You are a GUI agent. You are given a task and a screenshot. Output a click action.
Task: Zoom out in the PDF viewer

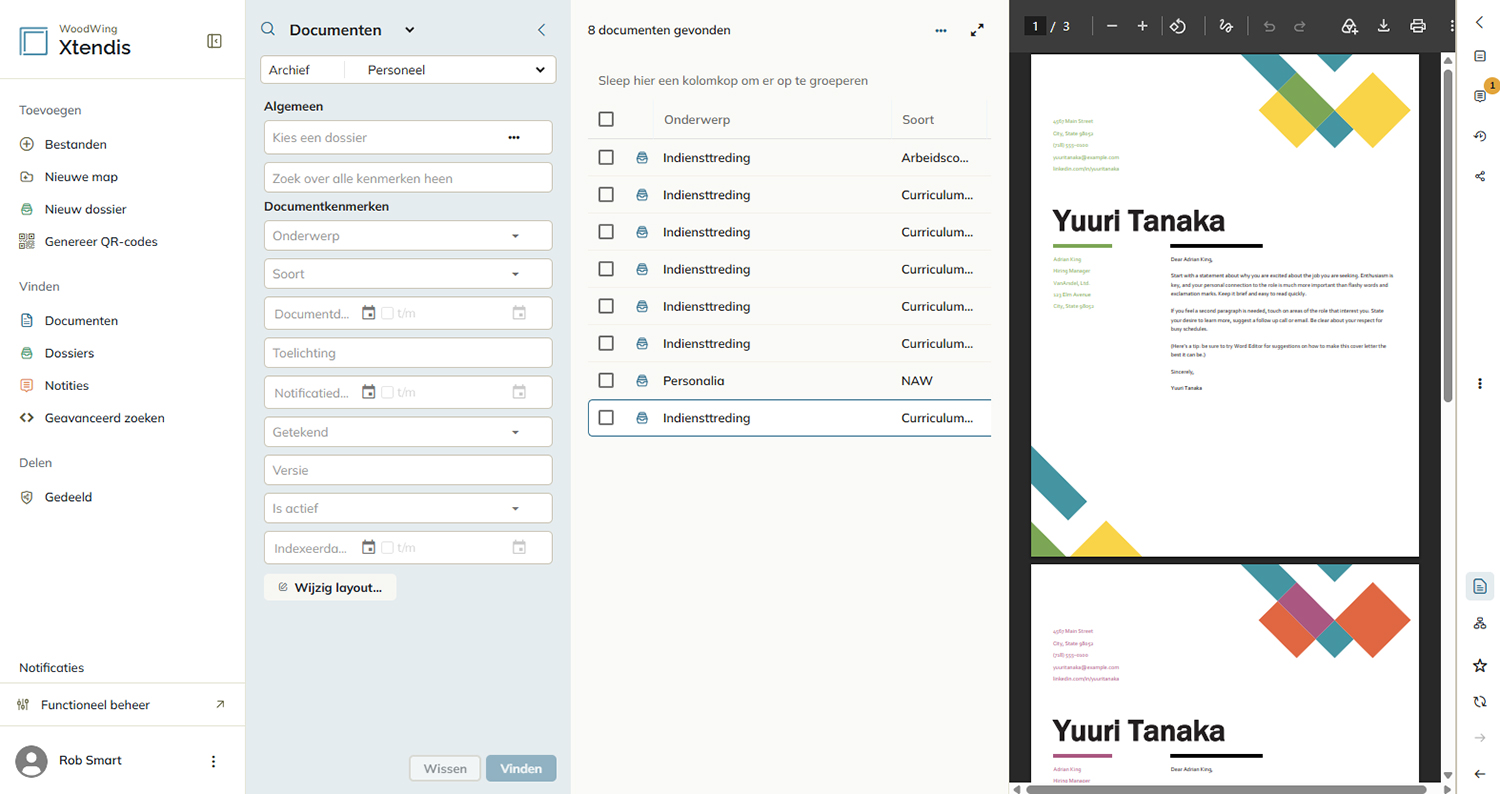click(1112, 26)
